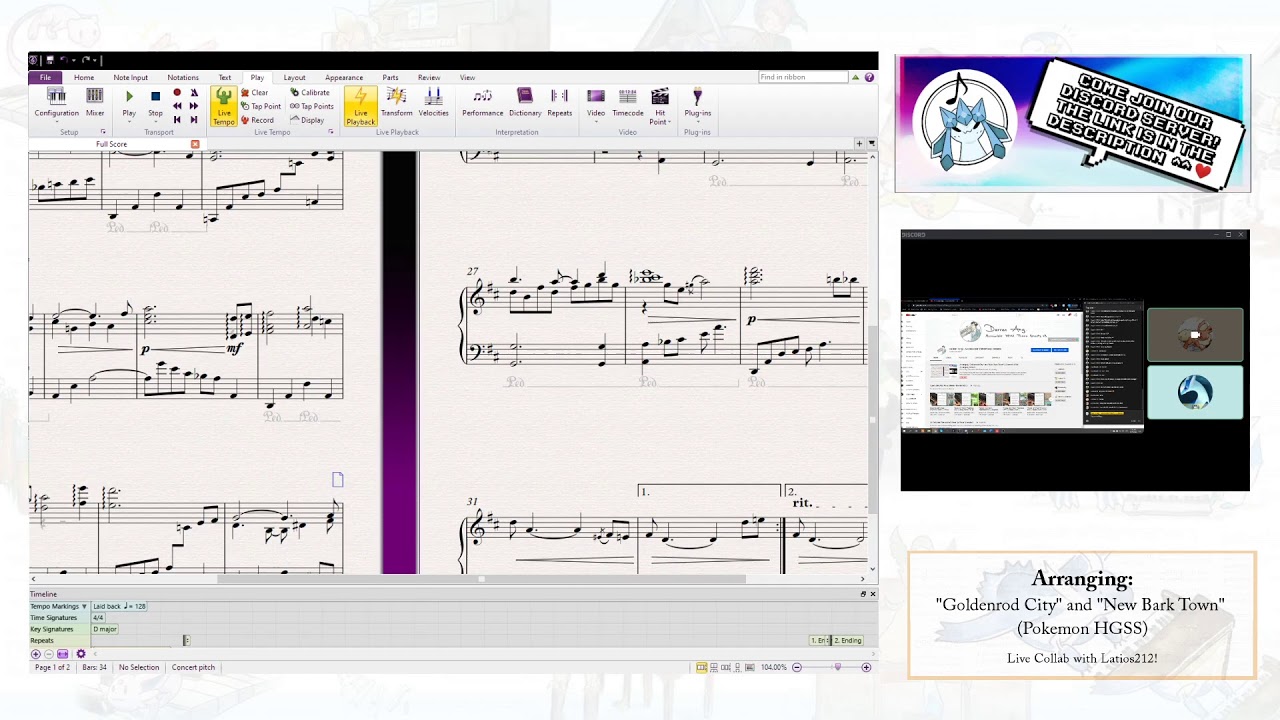Screen dimensions: 1280x720
Task: Collapse the ribbon with the green arrow
Action: click(x=856, y=77)
